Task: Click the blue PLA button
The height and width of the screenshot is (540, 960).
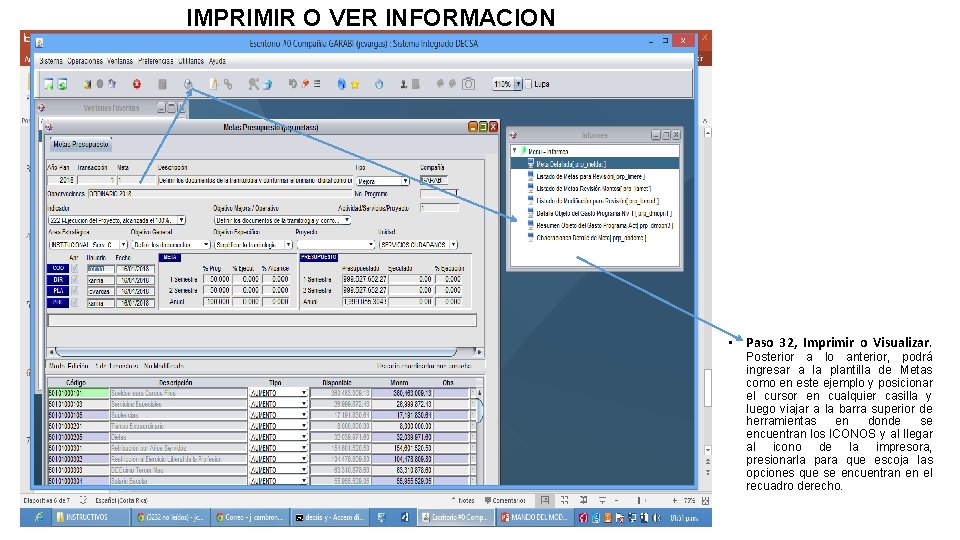Action: (x=58, y=291)
